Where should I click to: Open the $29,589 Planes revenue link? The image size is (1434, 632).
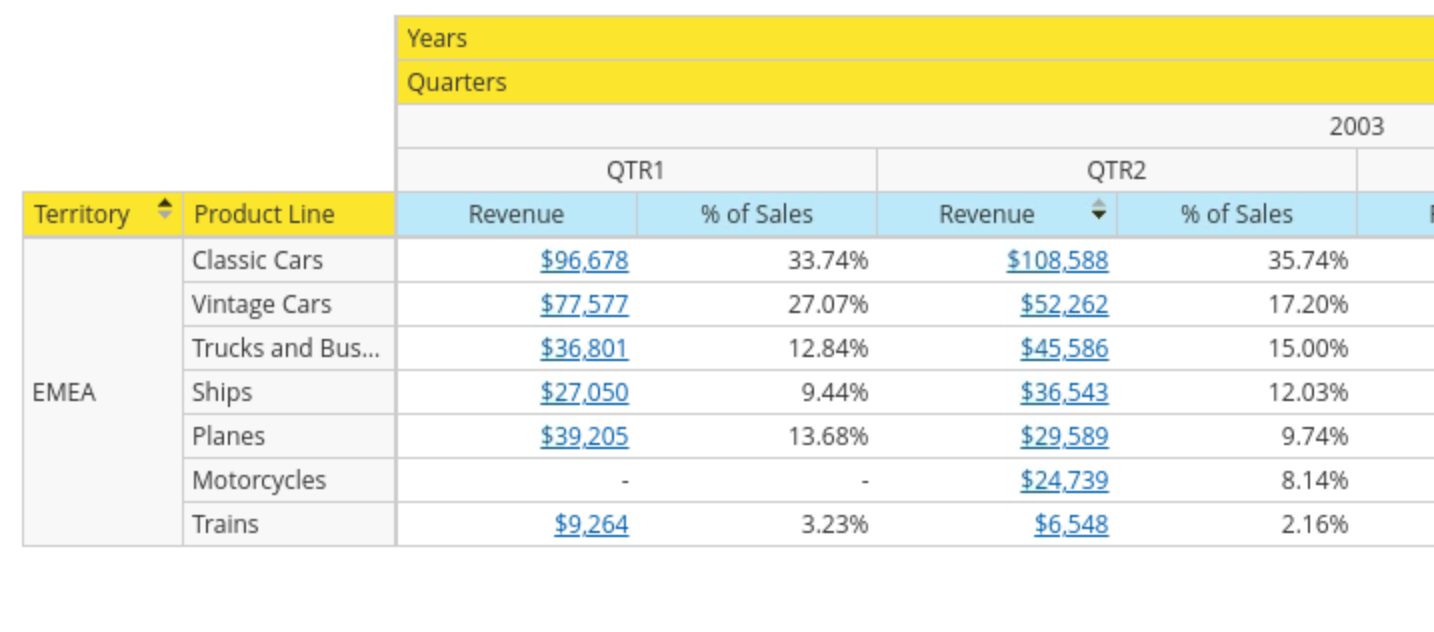click(1064, 437)
